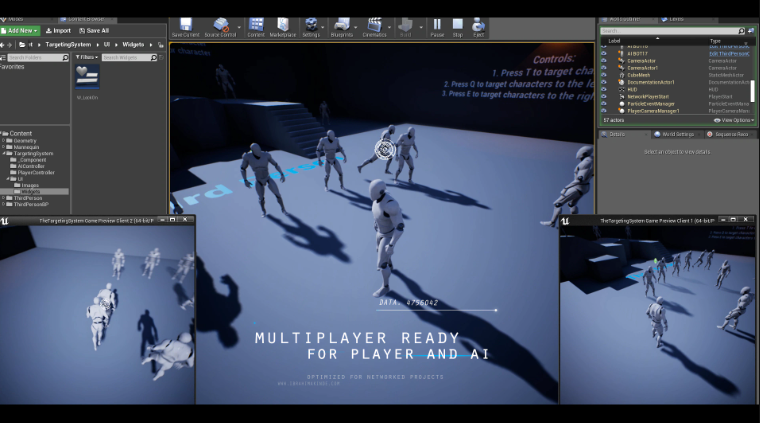This screenshot has height=423, width=760.
Task: Click the Settings toolbar icon
Action: point(311,28)
